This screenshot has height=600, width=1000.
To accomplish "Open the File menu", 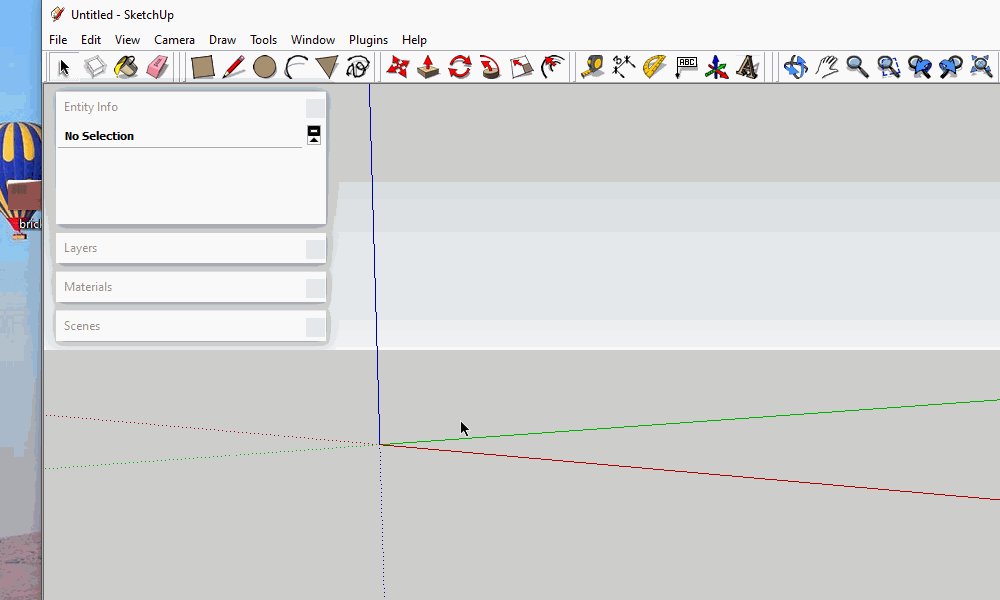I will tap(58, 40).
